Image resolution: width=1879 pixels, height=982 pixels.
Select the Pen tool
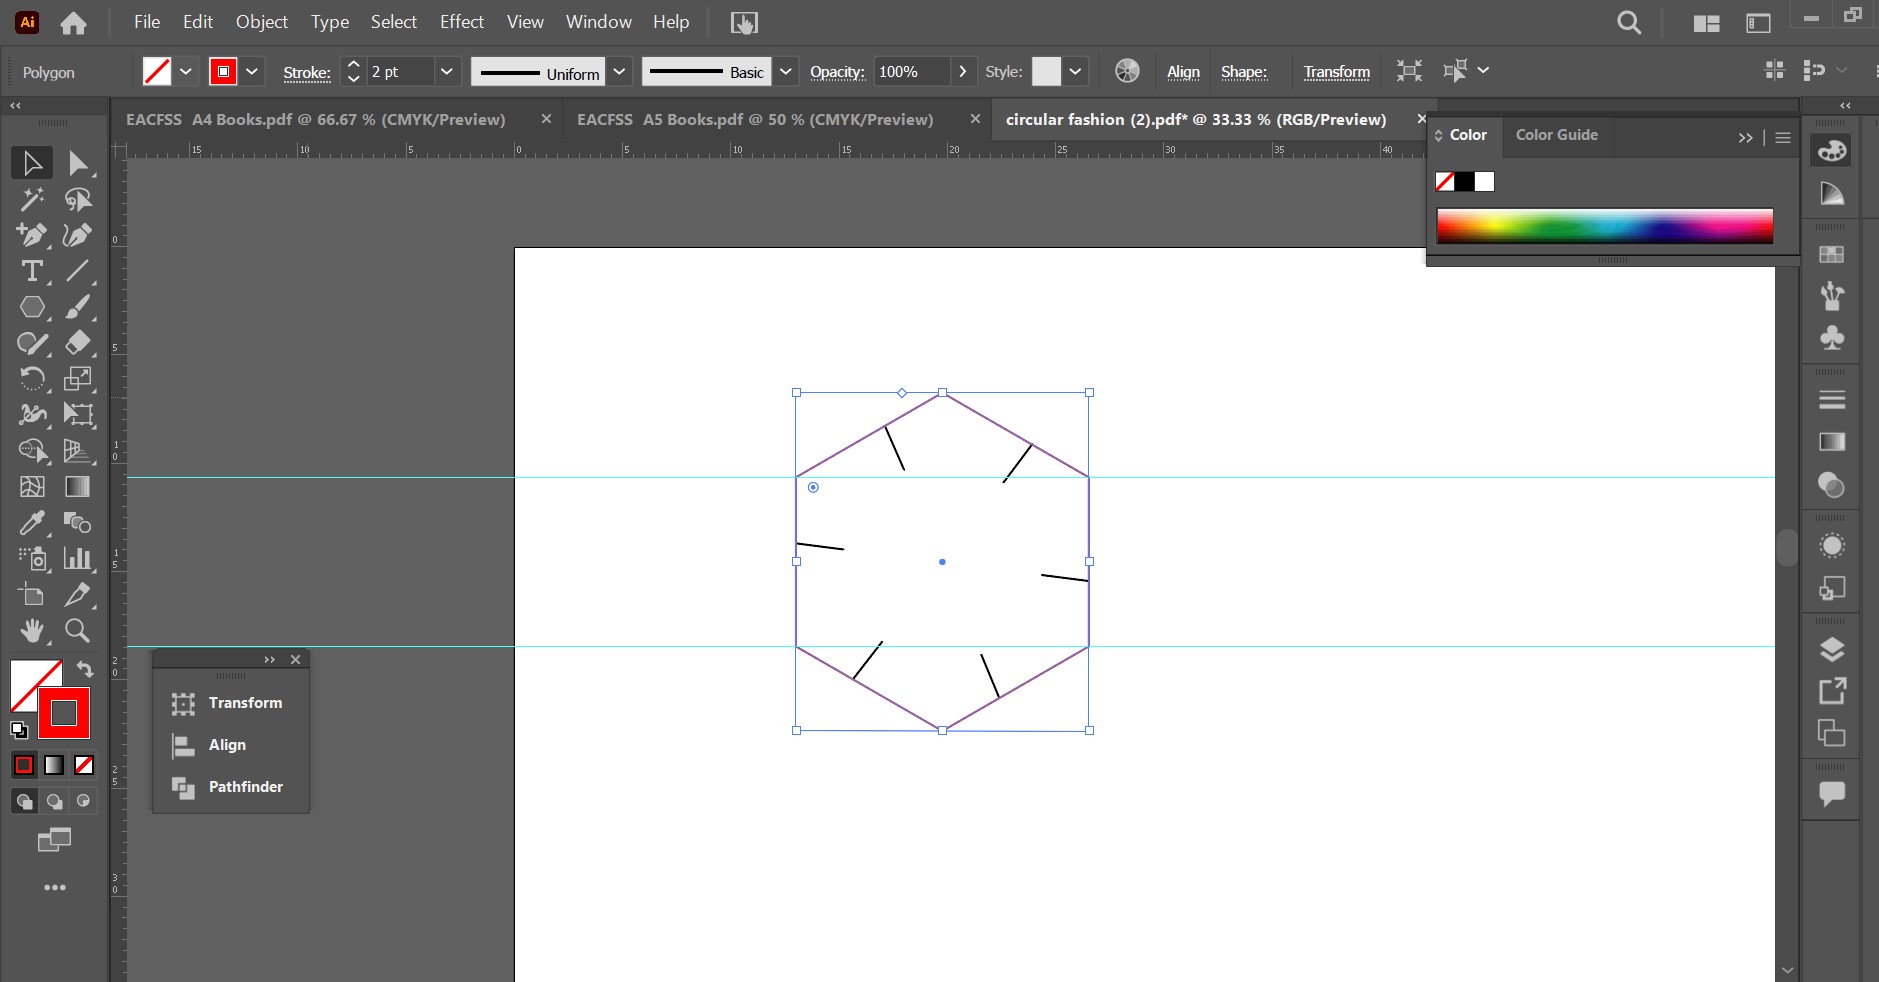click(32, 235)
